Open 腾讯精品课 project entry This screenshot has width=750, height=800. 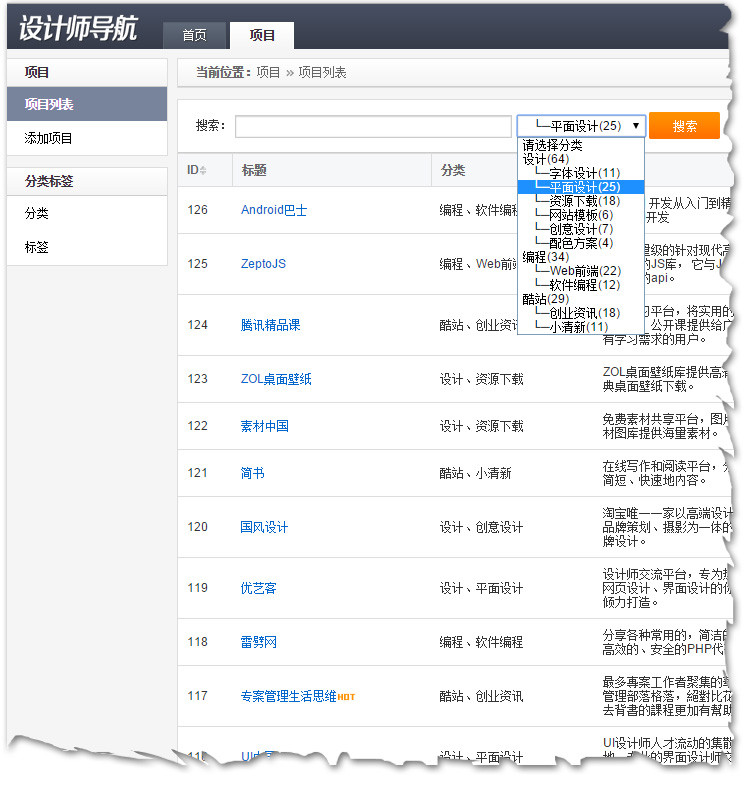pyautogui.click(x=270, y=325)
